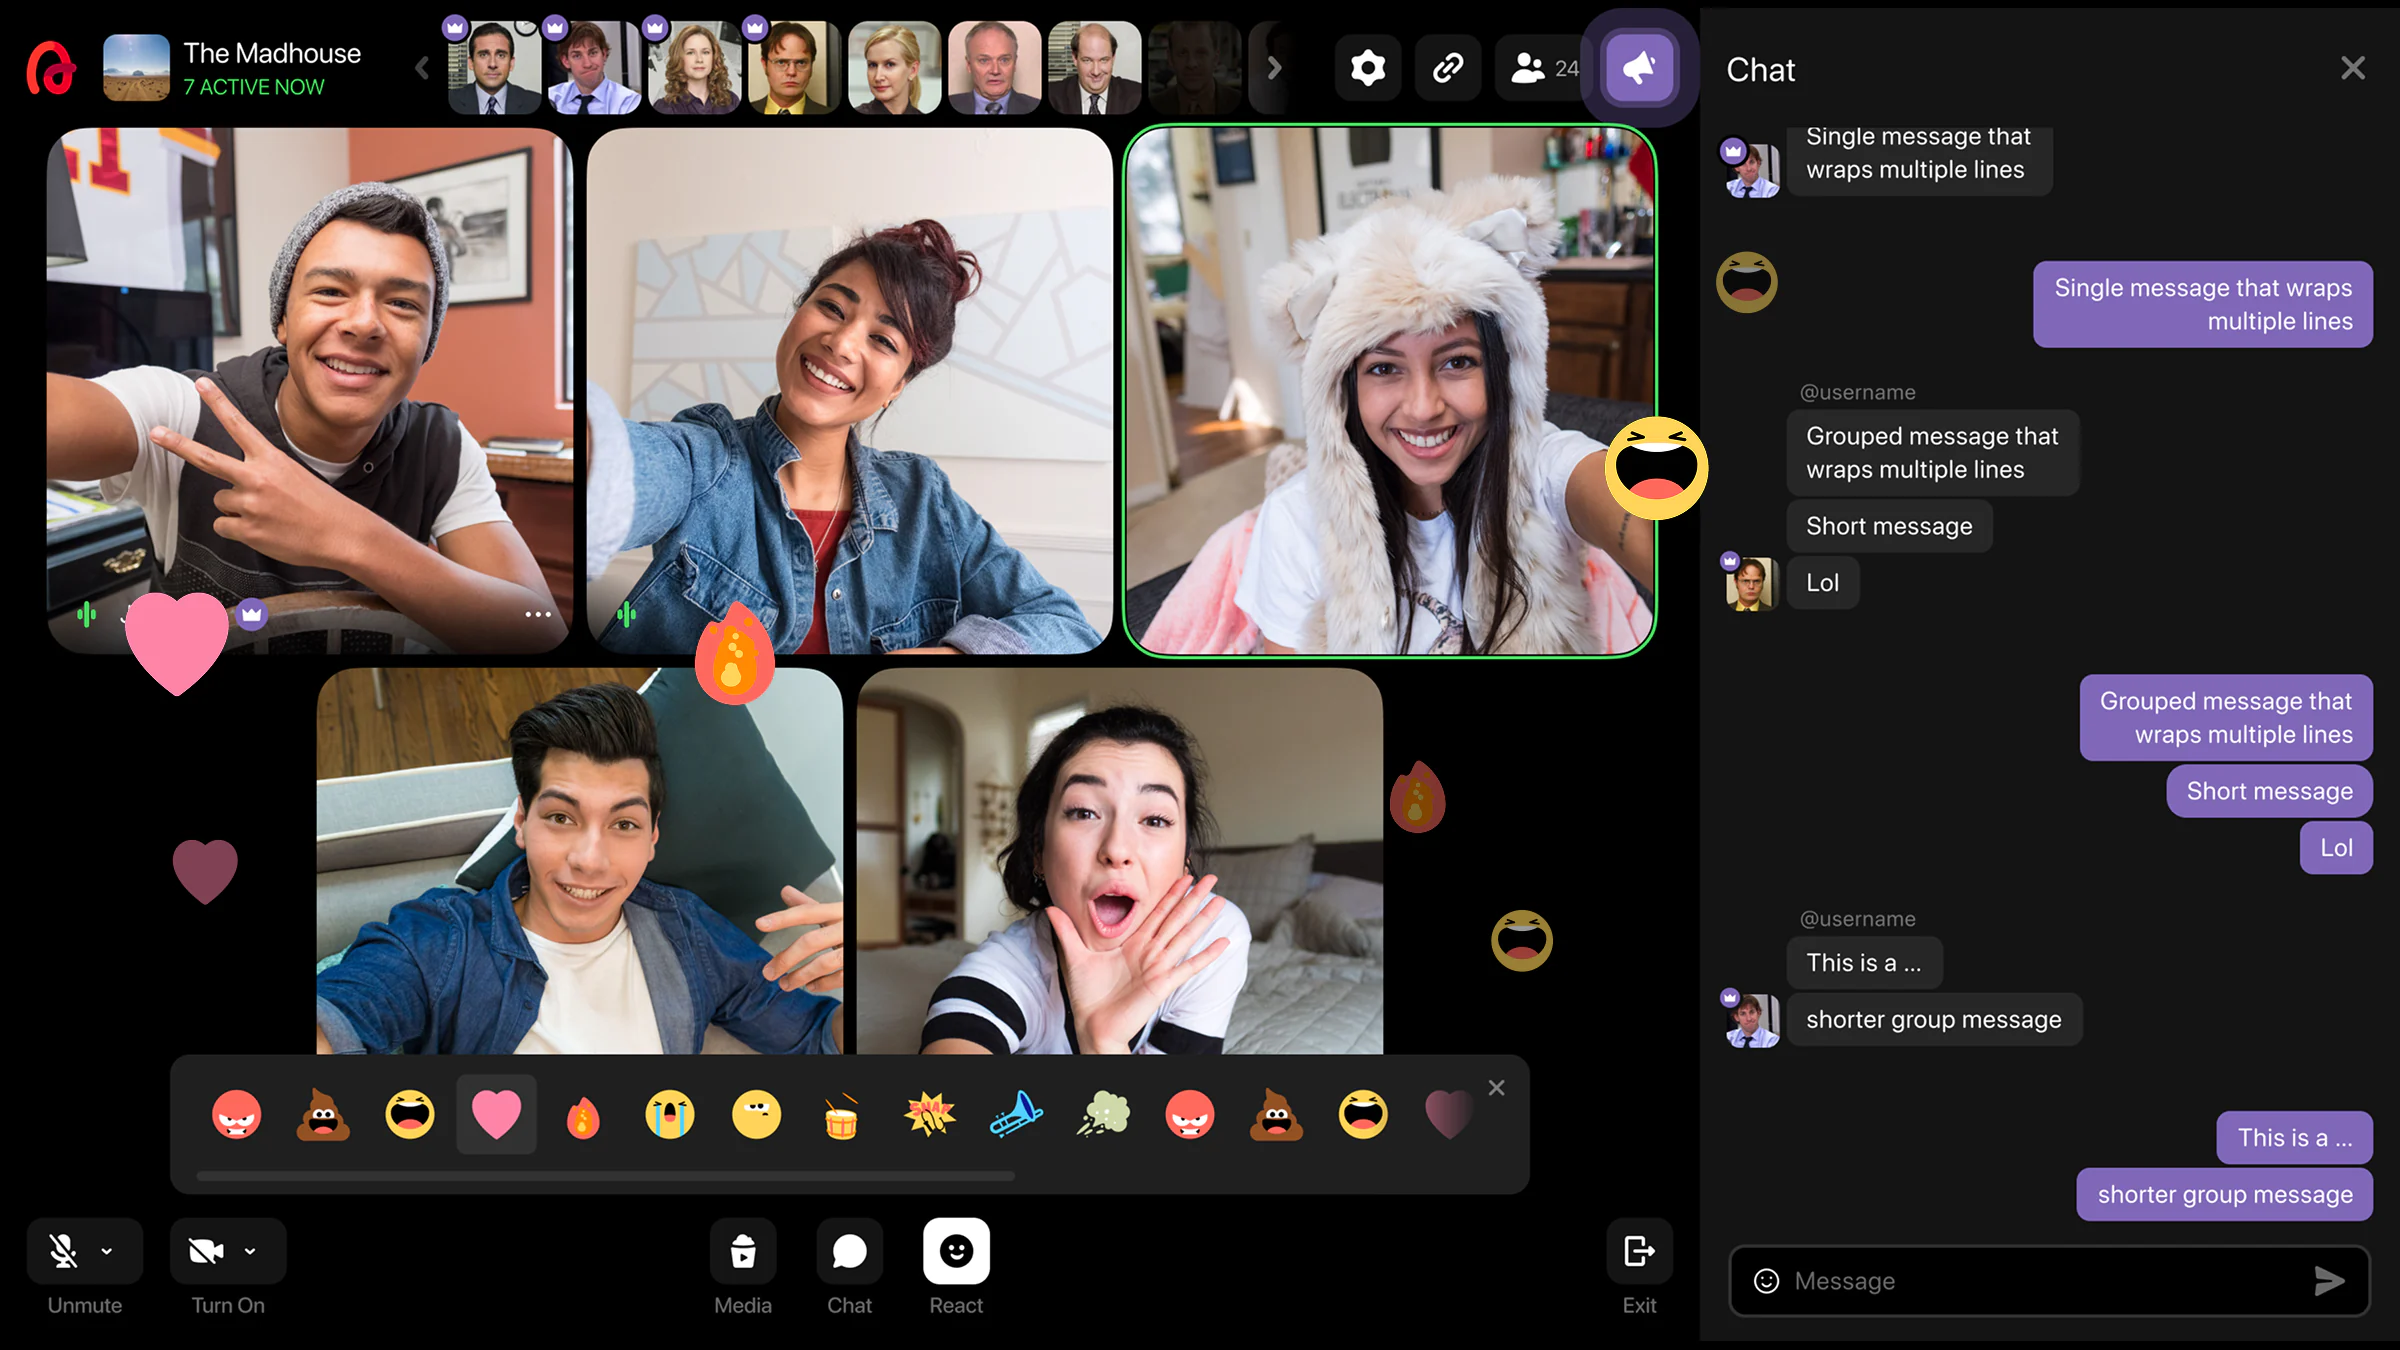Open emoji picker in message box
This screenshot has height=1350, width=2400.
click(x=1767, y=1281)
